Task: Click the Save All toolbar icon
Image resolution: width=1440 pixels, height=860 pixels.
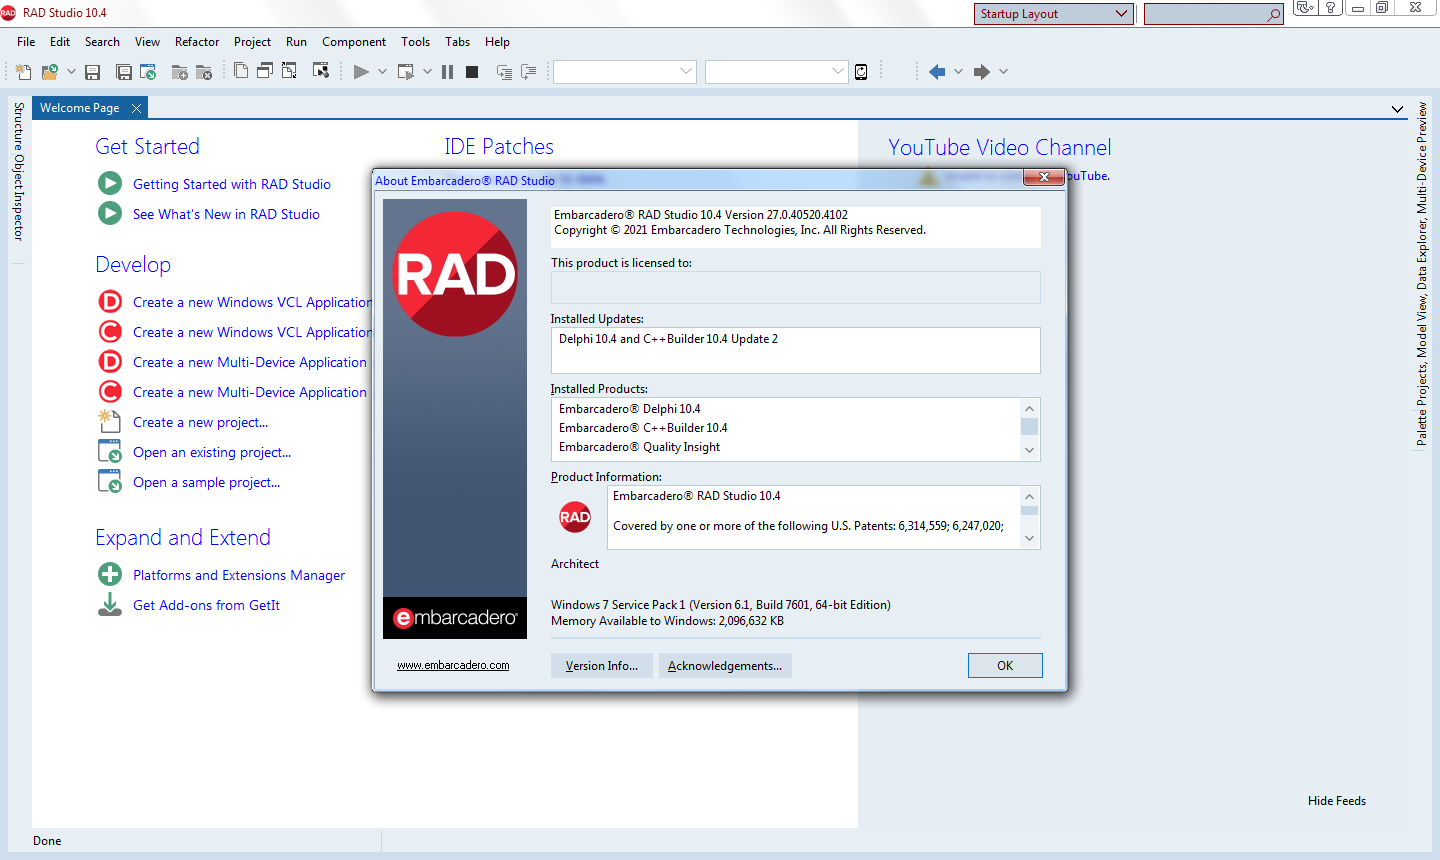Action: [124, 72]
